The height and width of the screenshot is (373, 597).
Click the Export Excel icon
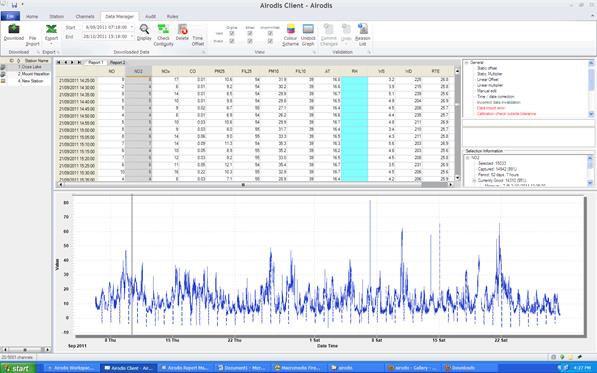51,29
